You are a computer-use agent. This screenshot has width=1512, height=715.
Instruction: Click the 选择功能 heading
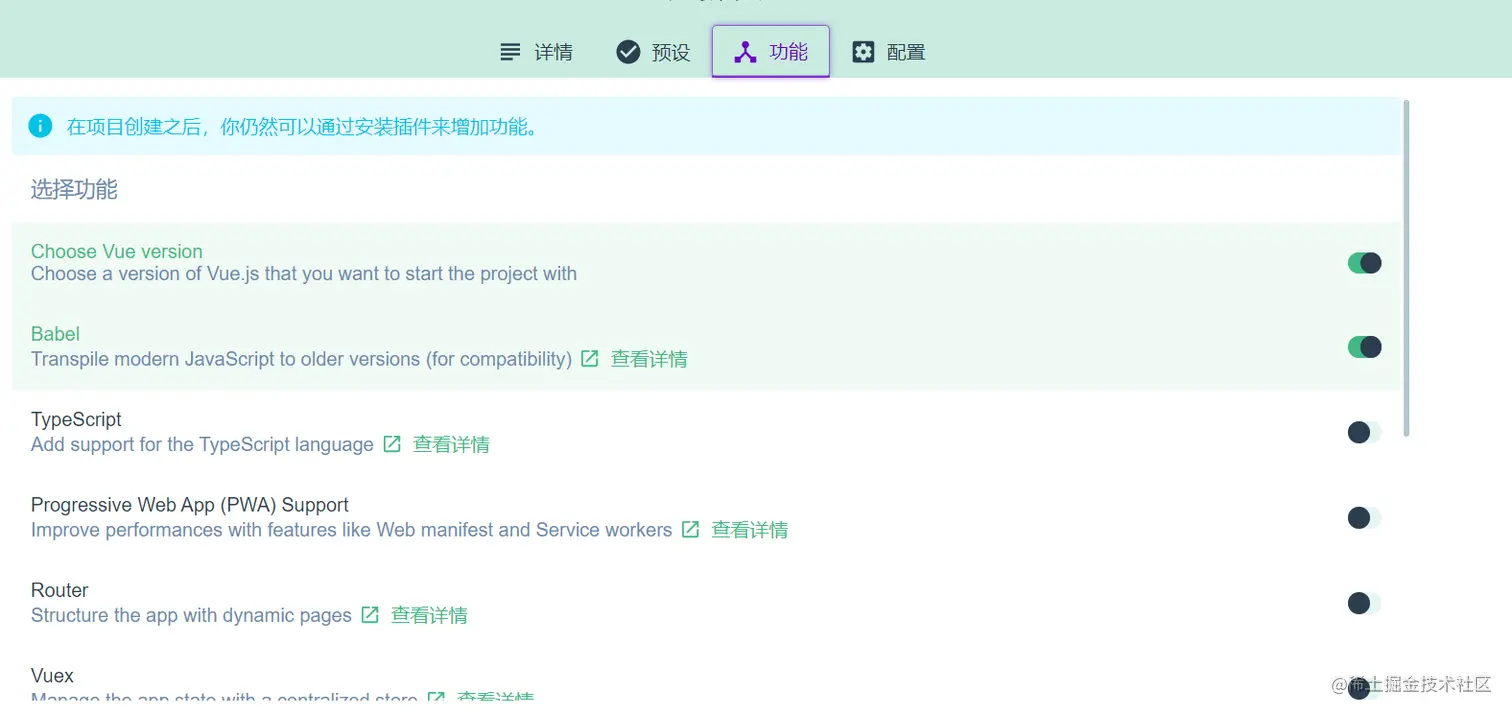(x=74, y=189)
